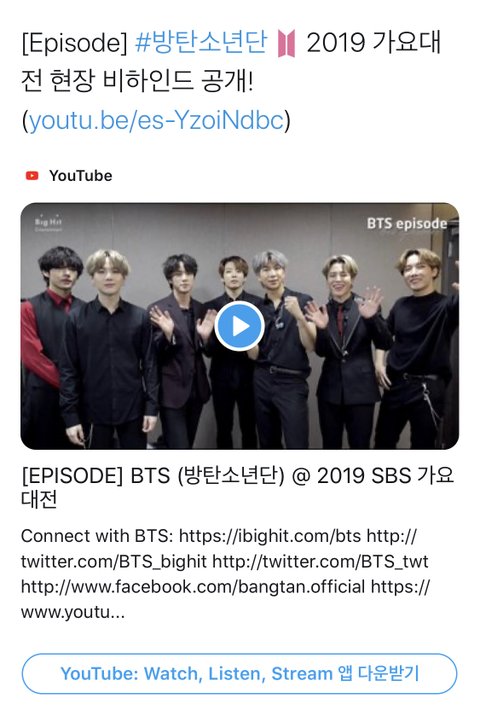Image resolution: width=480 pixels, height=722 pixels.
Task: Tap the BTS logo emoji after the hashtag
Action: click(x=286, y=43)
